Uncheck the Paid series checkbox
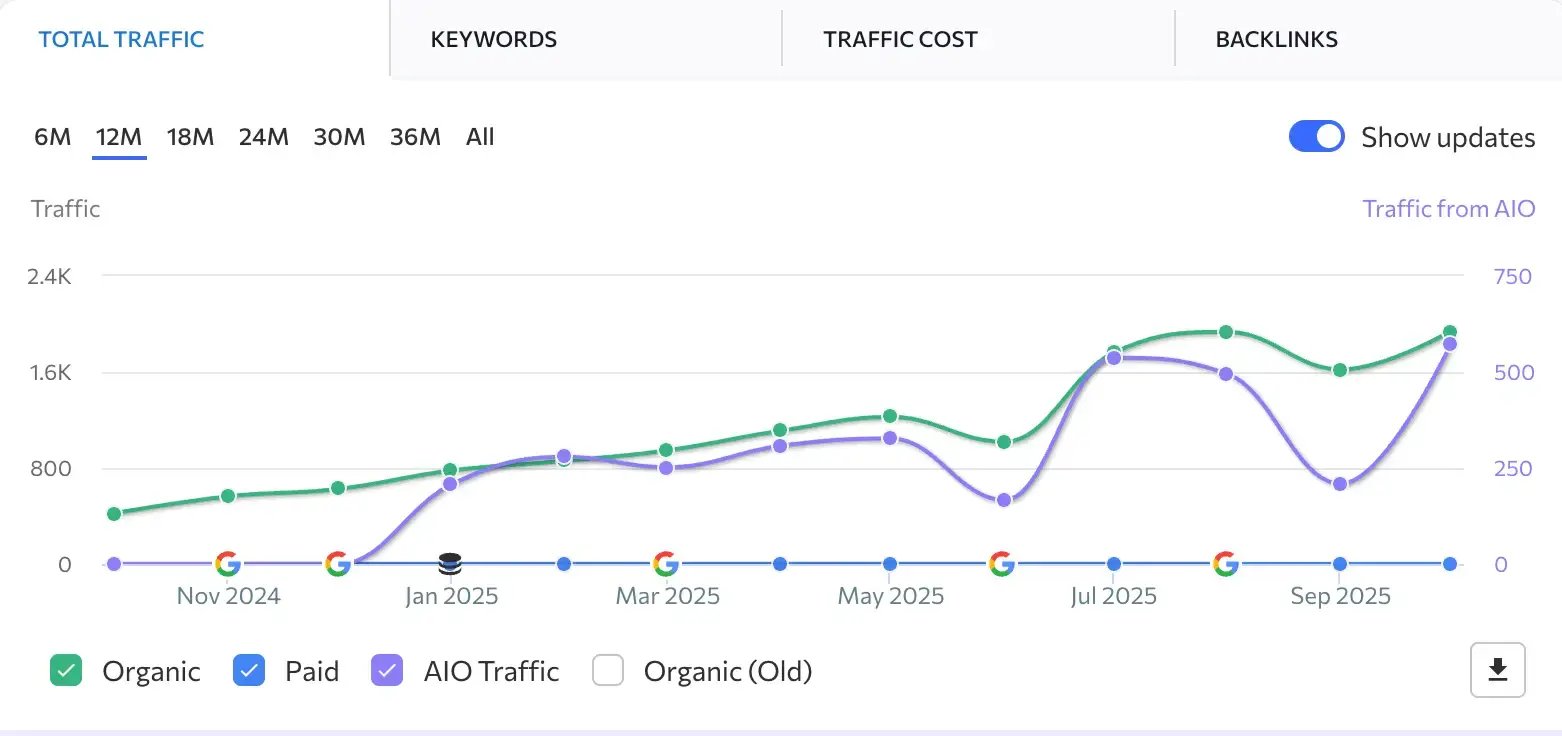Viewport: 1562px width, 736px height. [249, 671]
